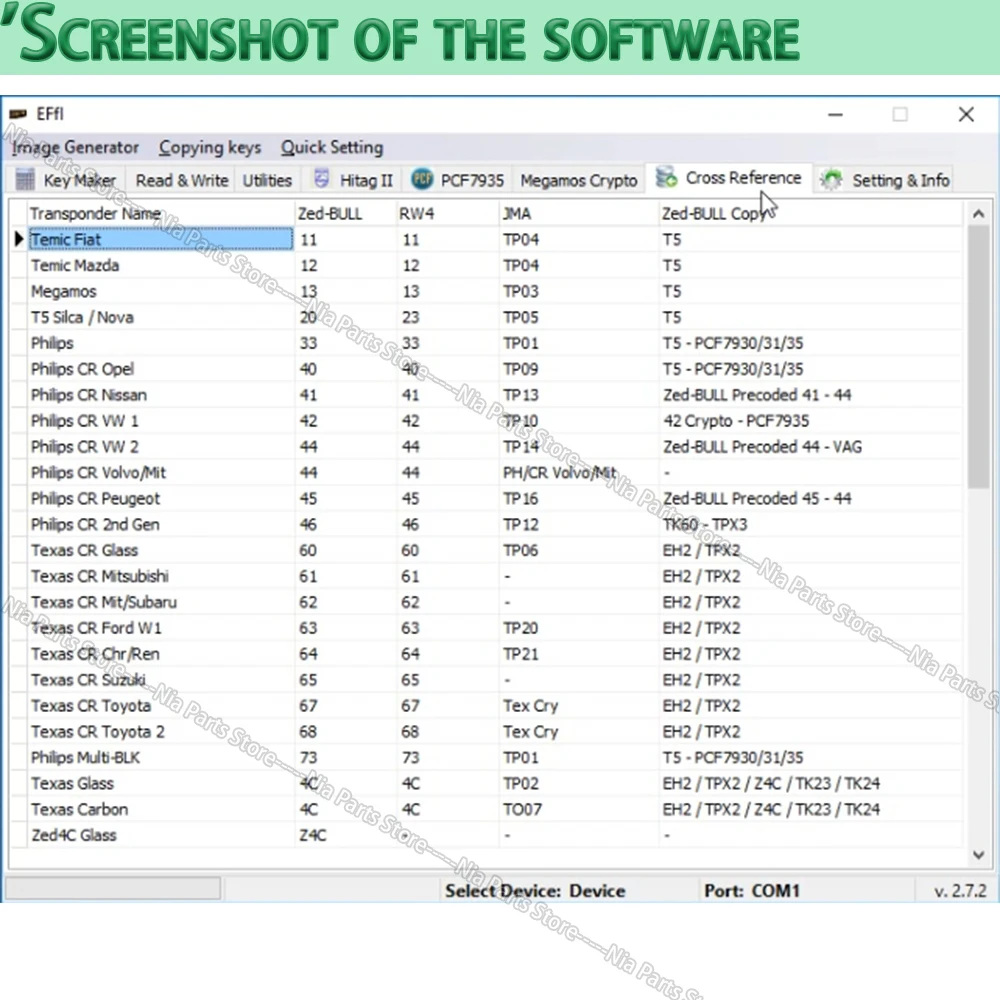This screenshot has height=1000, width=1000.
Task: Click the Texas CR Mitsubishi cell
Action: pos(161,576)
